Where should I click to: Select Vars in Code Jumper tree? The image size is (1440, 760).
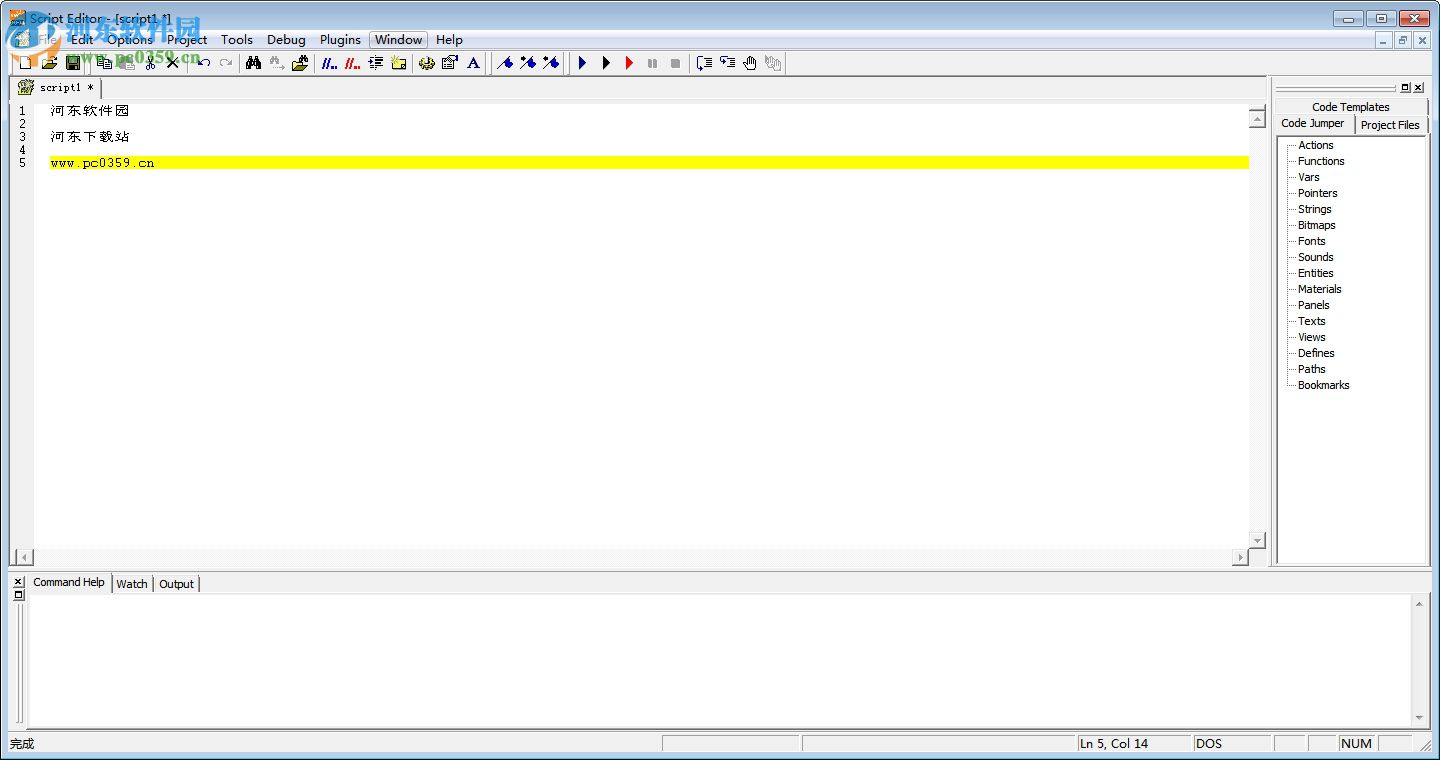[x=1309, y=177]
